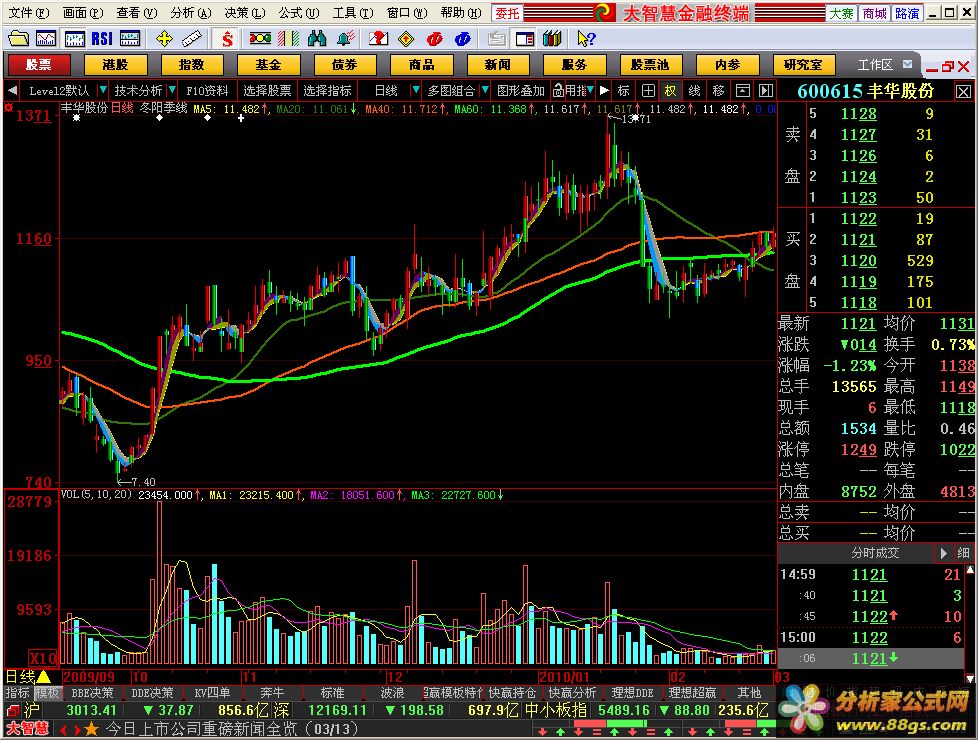
Task: Toggle the lock icon beside 用指
Action: (558, 90)
